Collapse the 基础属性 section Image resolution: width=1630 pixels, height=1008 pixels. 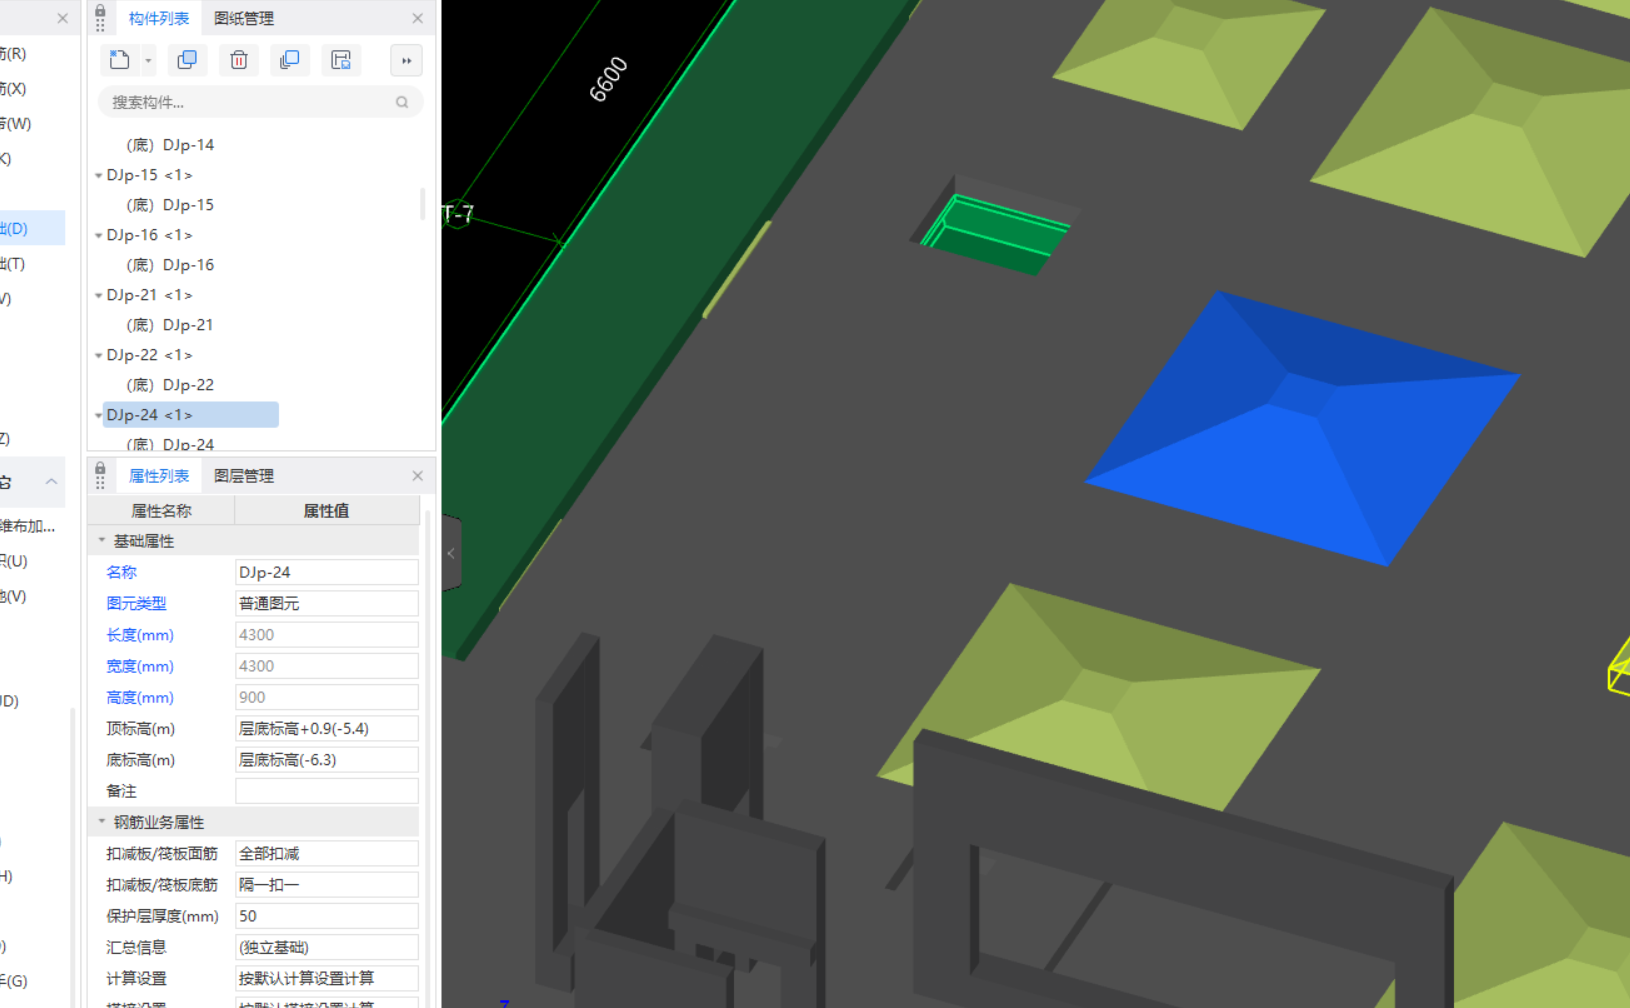pyautogui.click(x=101, y=540)
